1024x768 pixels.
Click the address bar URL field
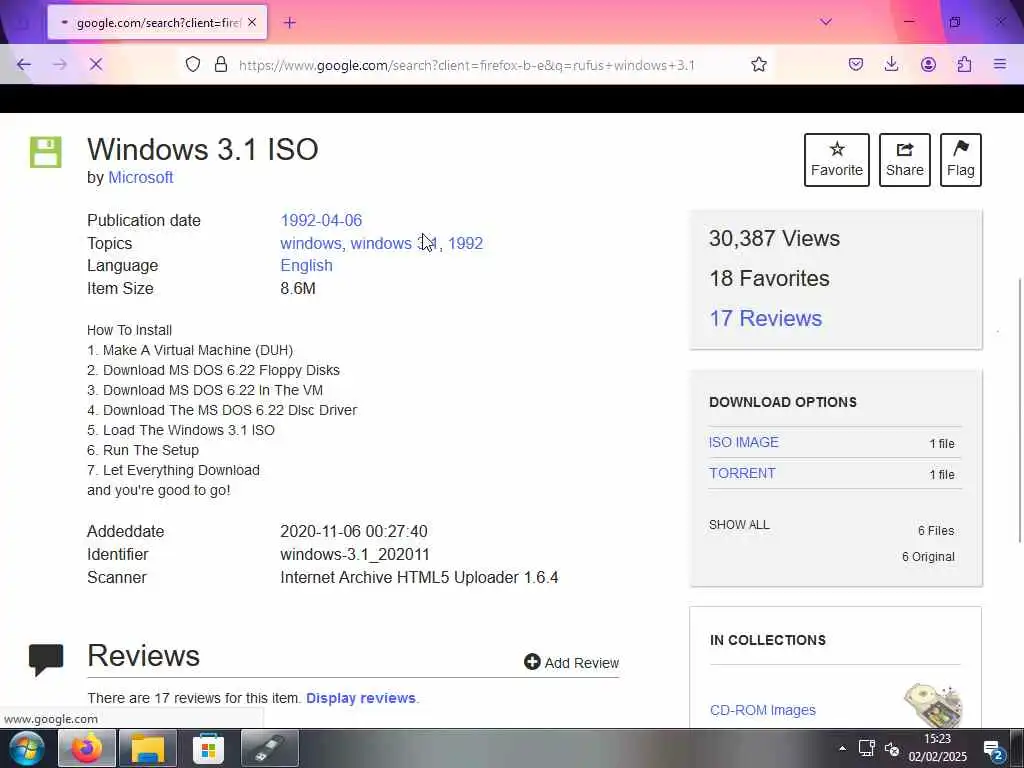467,65
